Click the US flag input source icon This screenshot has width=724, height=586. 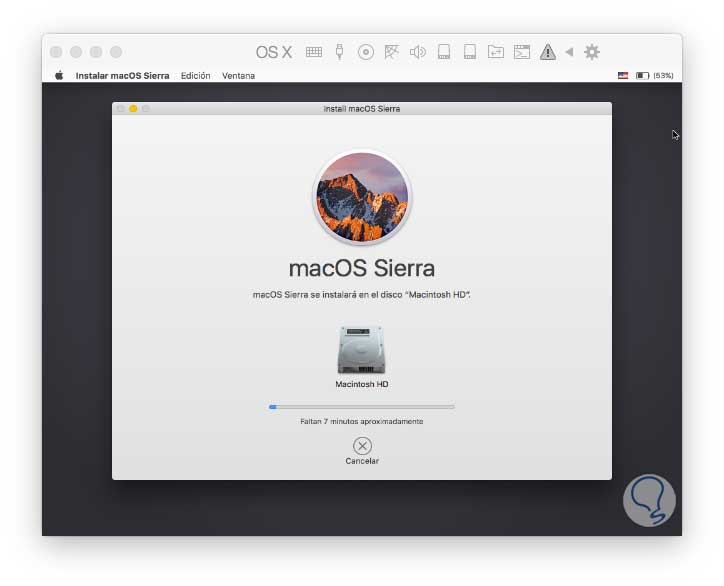(623, 75)
